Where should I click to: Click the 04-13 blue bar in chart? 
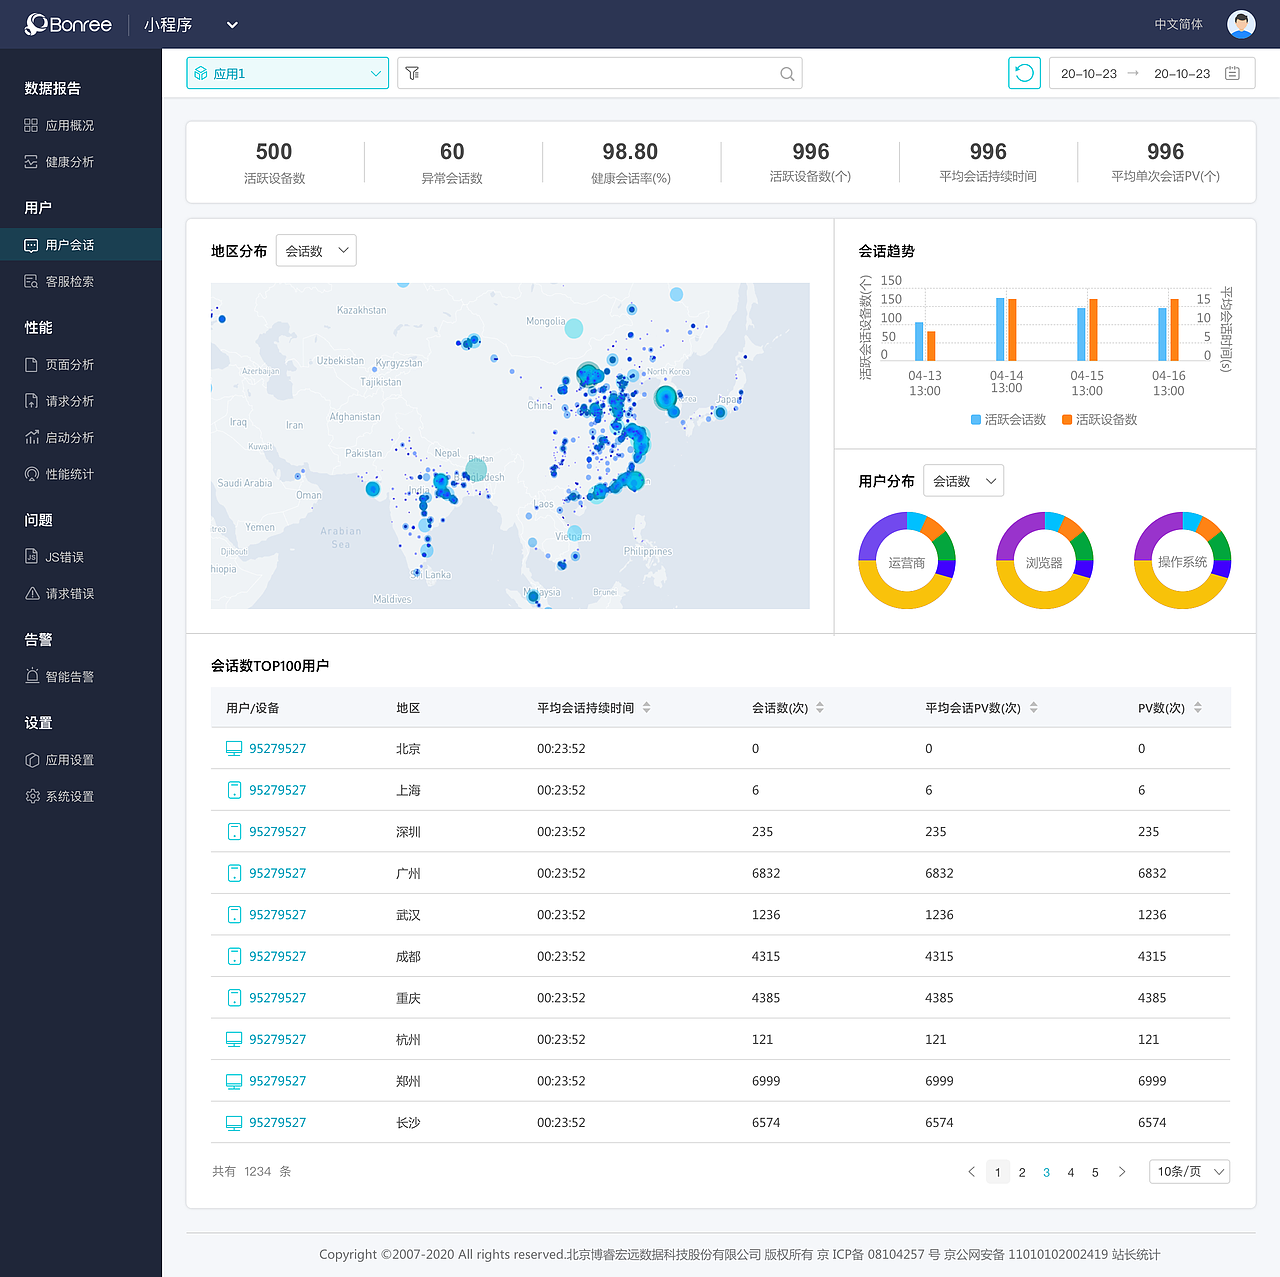point(919,341)
